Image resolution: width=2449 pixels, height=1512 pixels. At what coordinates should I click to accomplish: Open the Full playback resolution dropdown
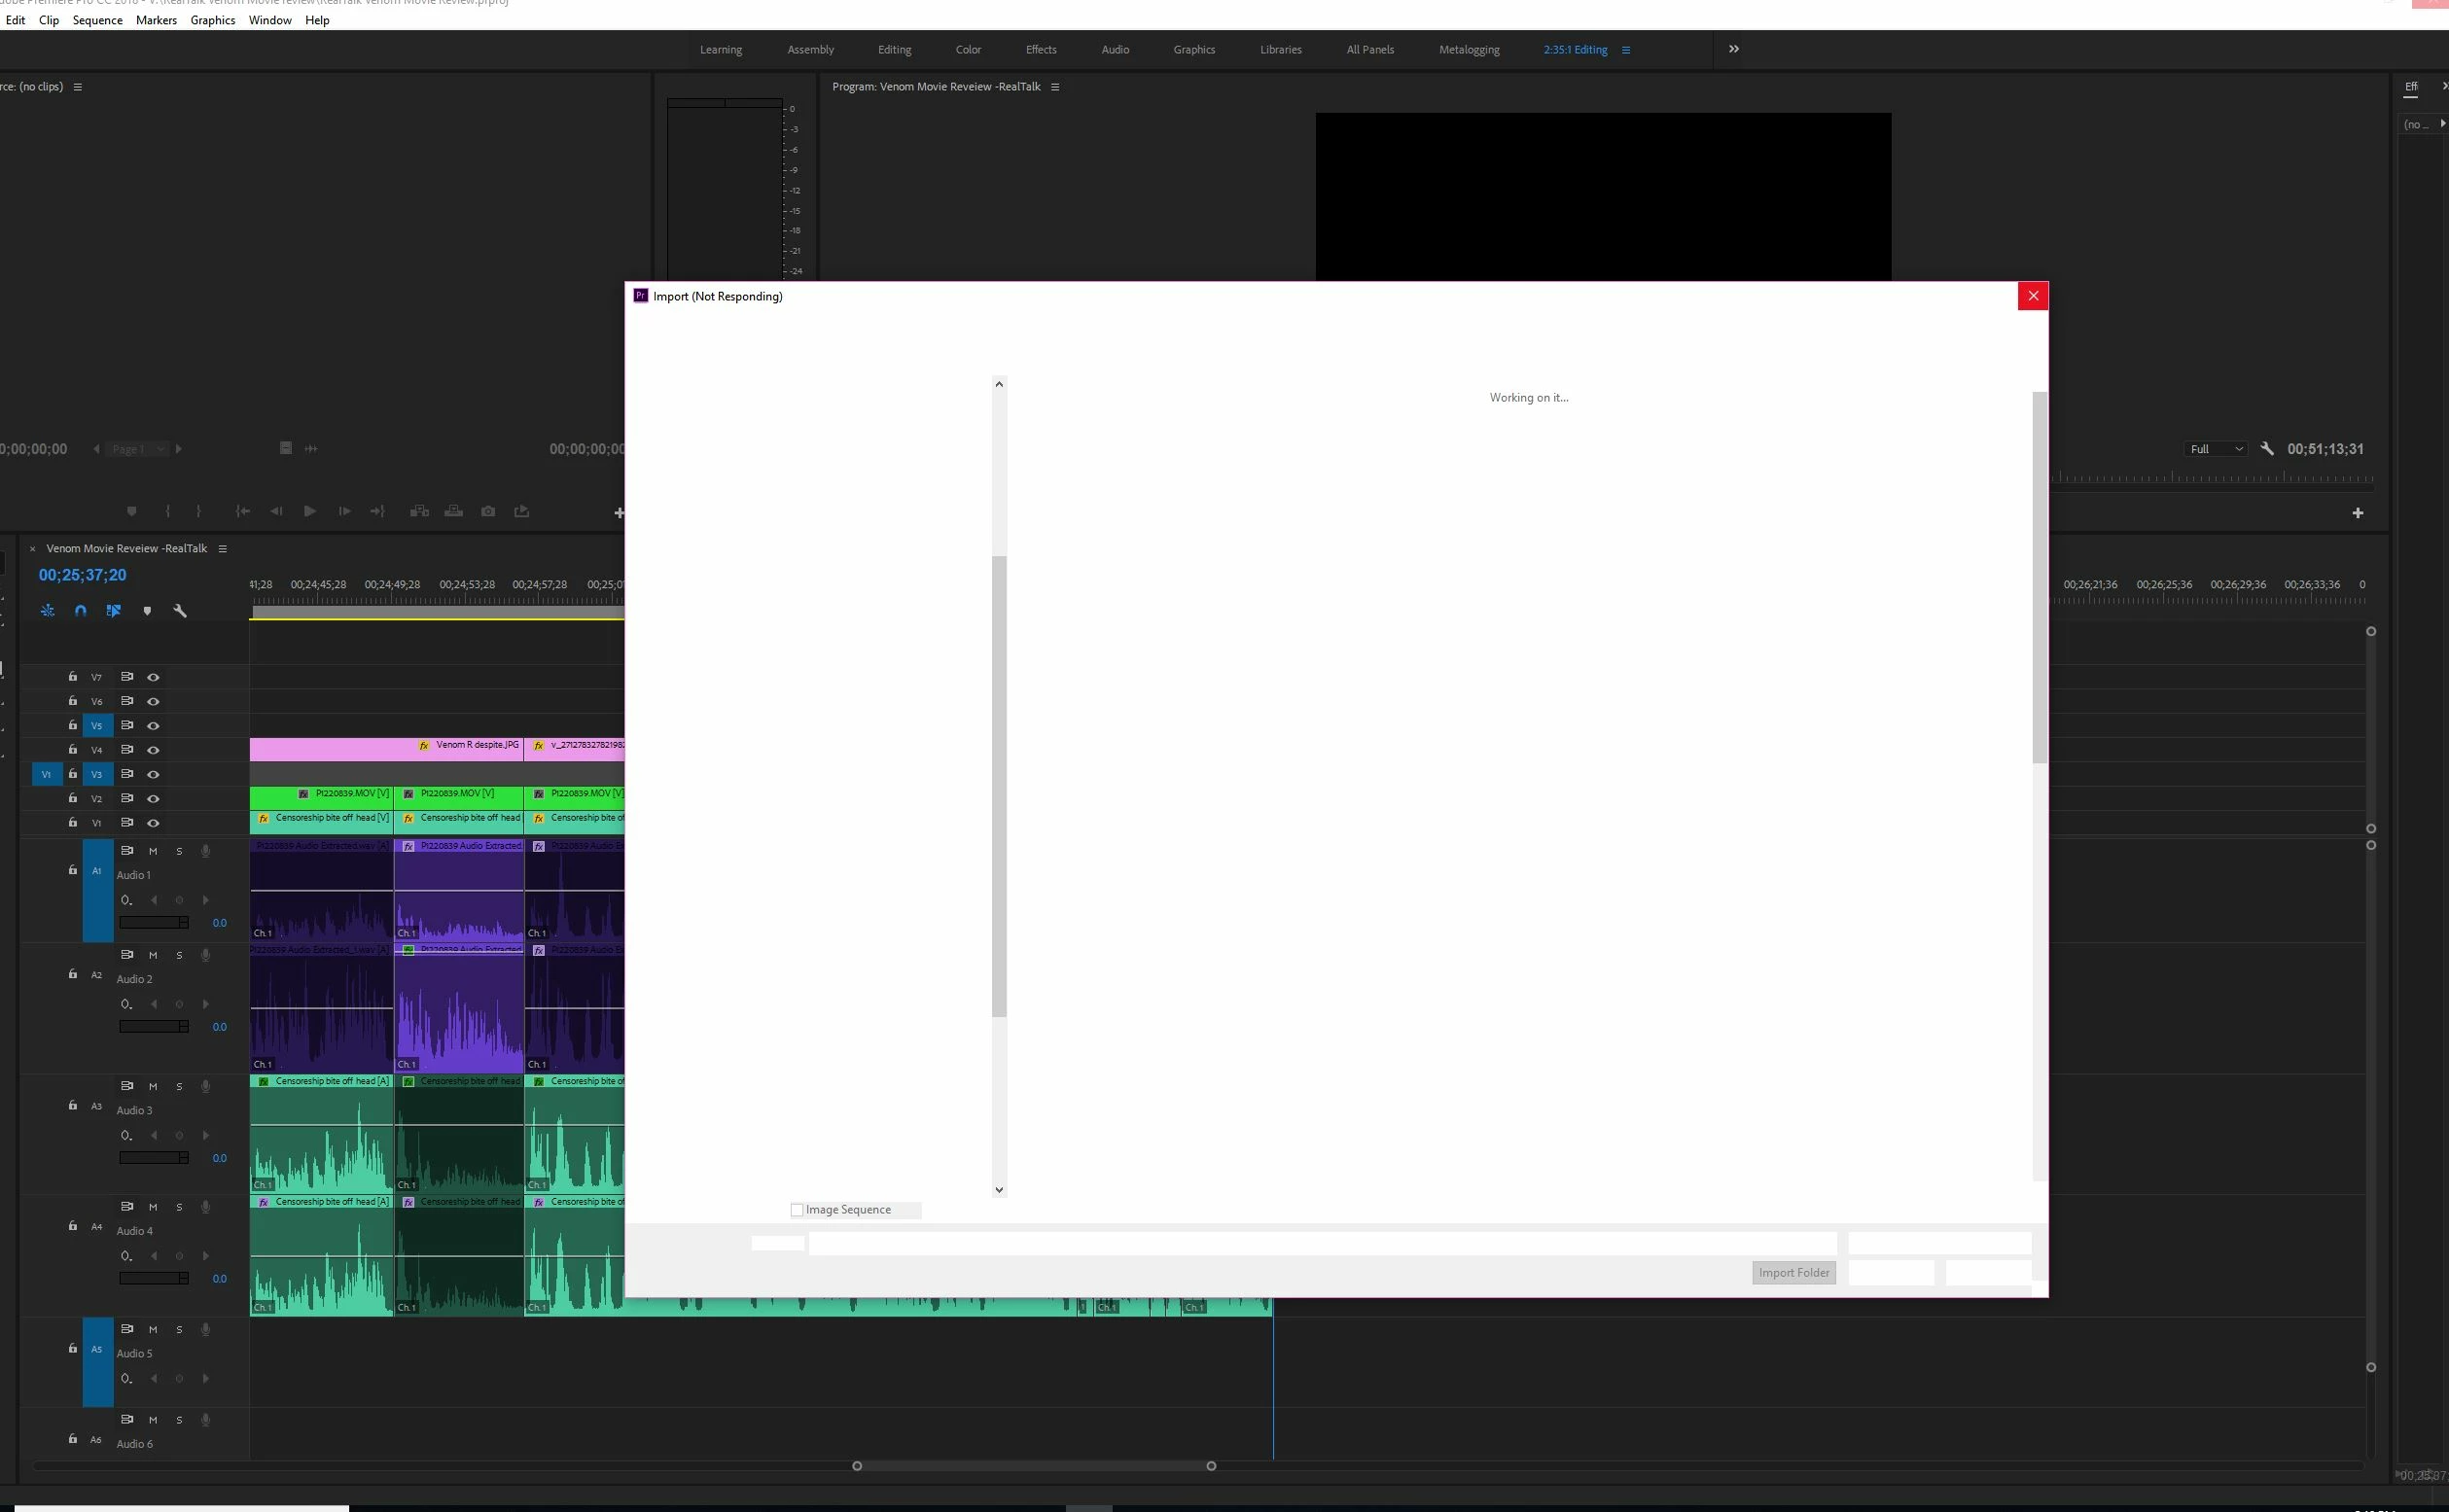click(2216, 449)
